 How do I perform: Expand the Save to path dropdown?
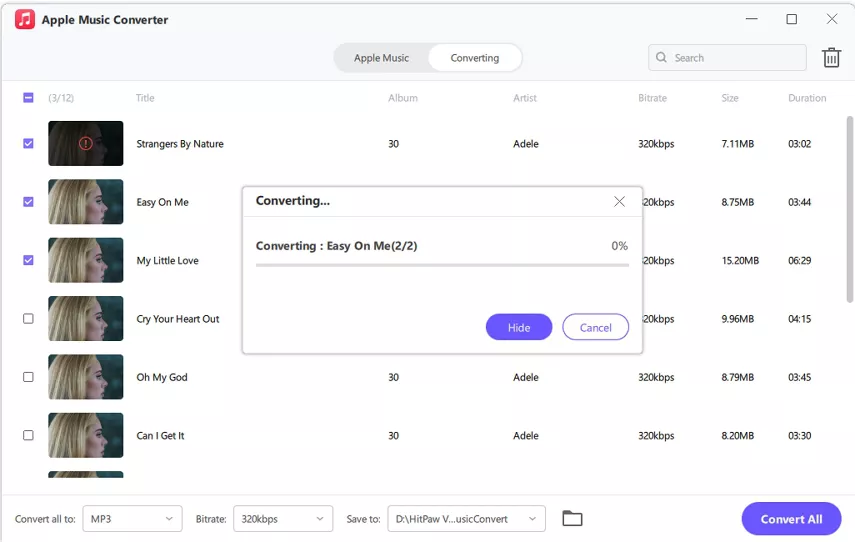click(x=466, y=519)
